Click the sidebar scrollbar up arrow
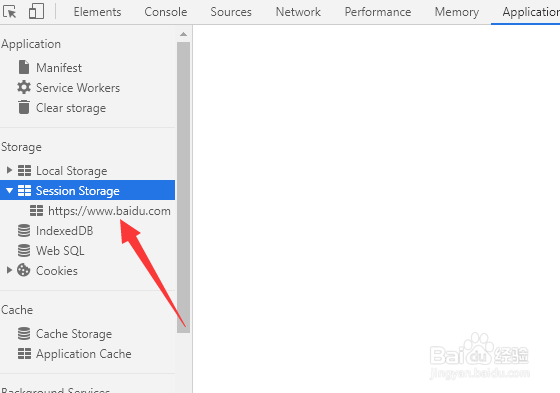 pos(183,34)
